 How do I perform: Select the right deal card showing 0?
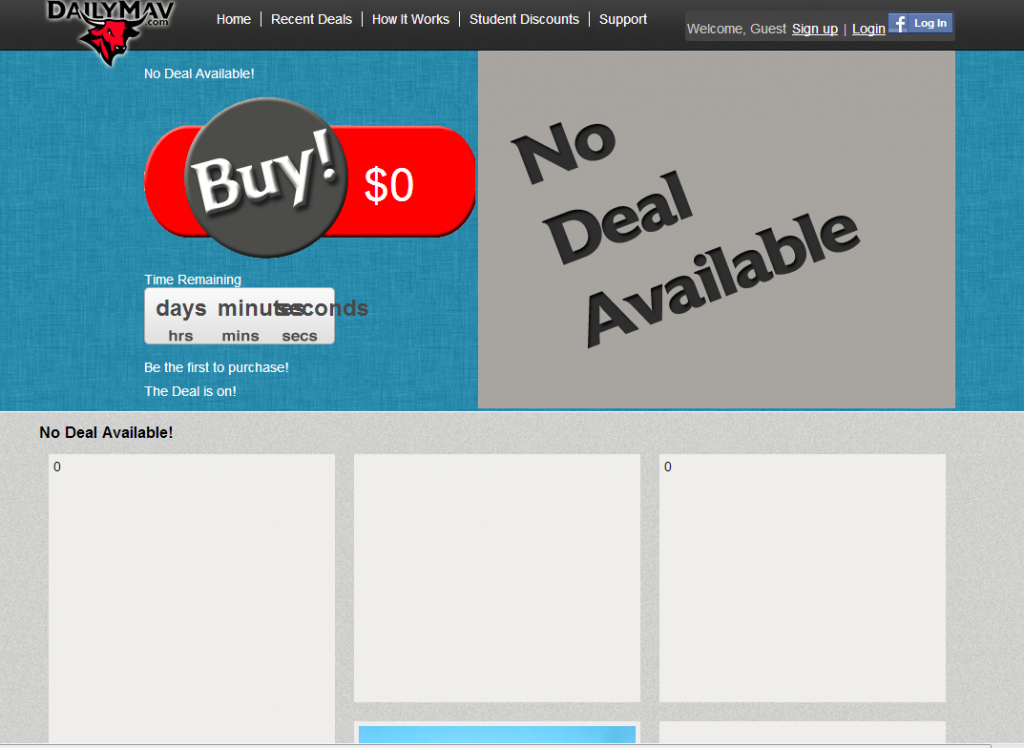(802, 577)
